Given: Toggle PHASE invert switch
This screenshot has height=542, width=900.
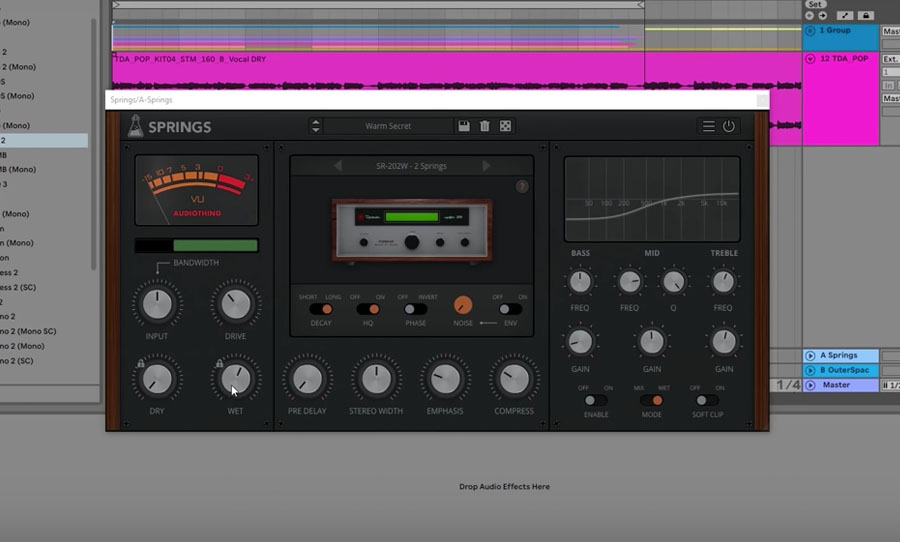Looking at the screenshot, I should (415, 309).
